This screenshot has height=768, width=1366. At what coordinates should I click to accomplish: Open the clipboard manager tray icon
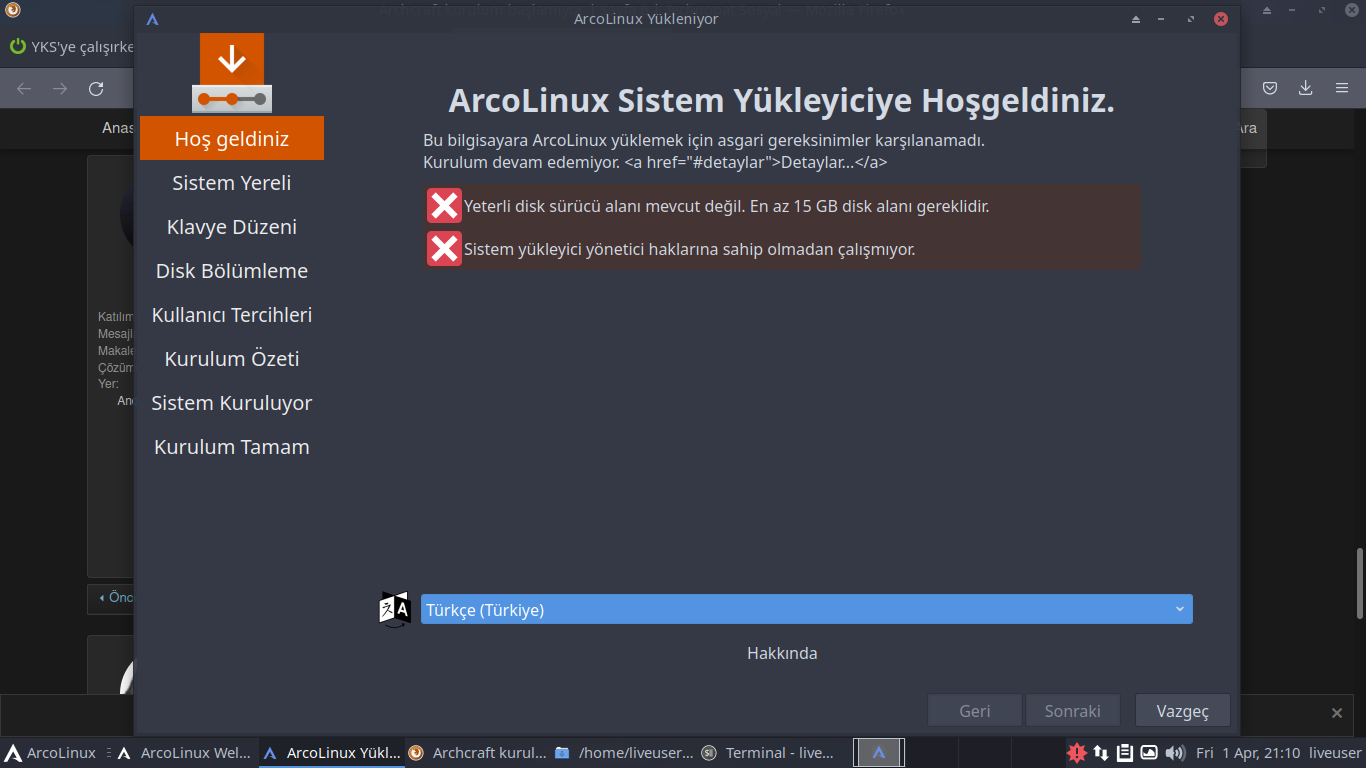[1125, 753]
